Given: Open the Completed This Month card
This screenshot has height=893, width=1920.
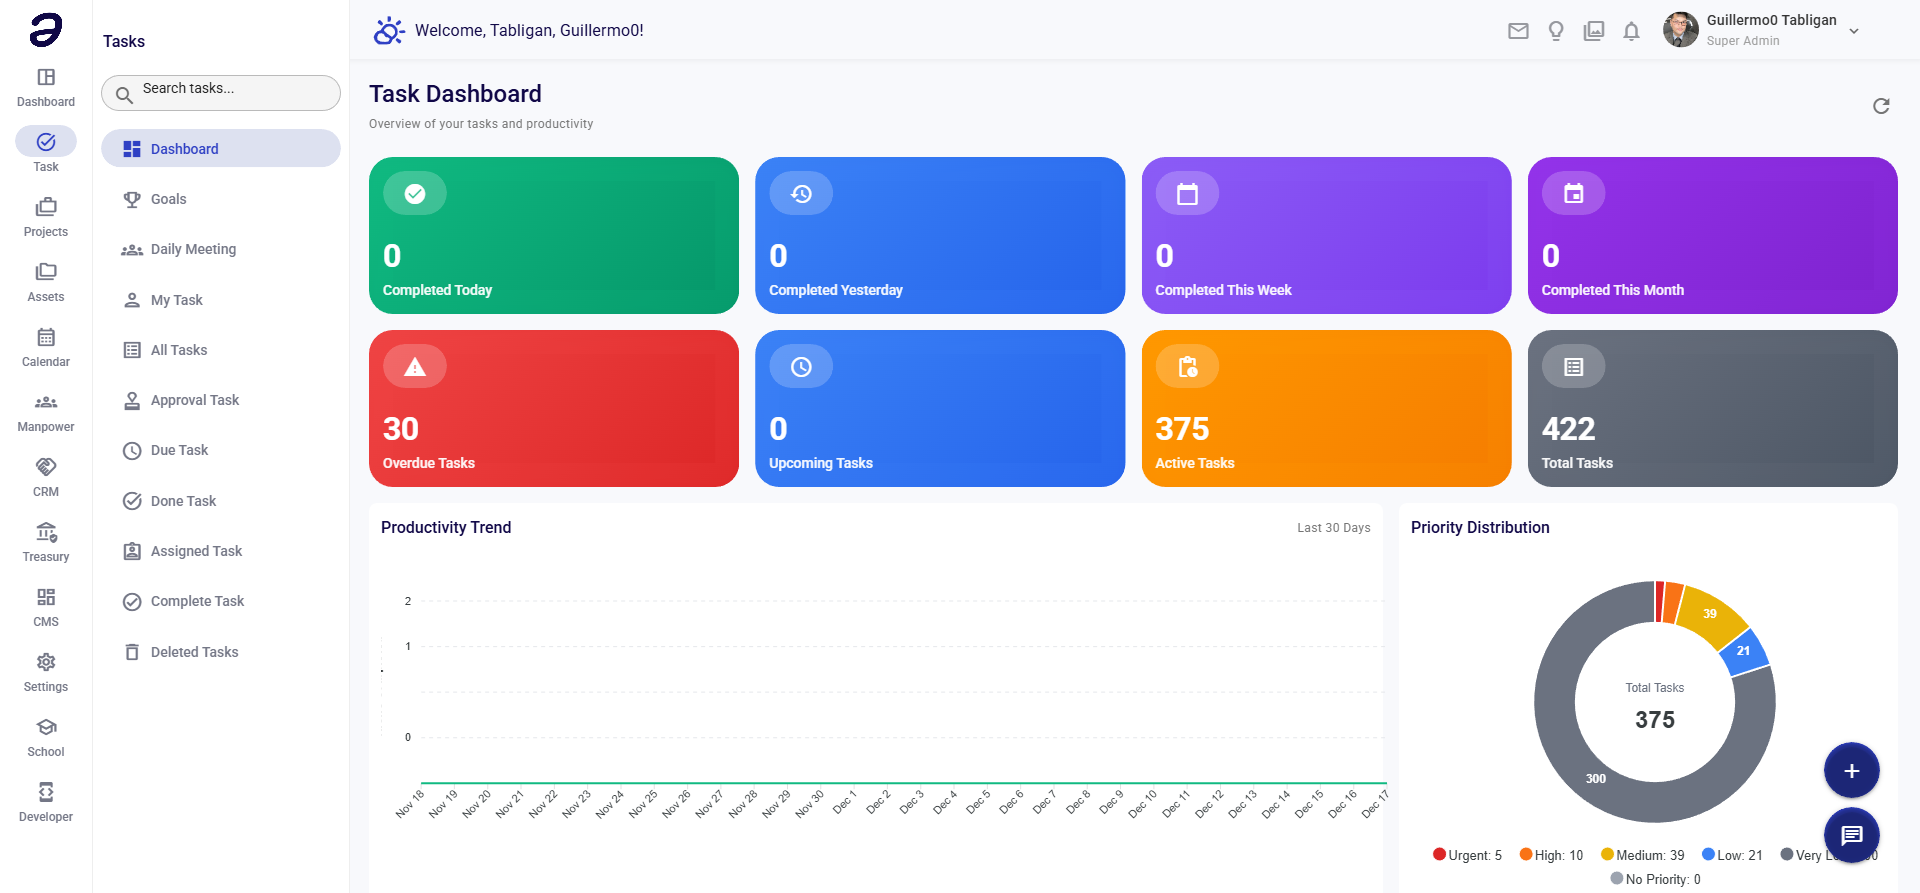Looking at the screenshot, I should coord(1713,235).
